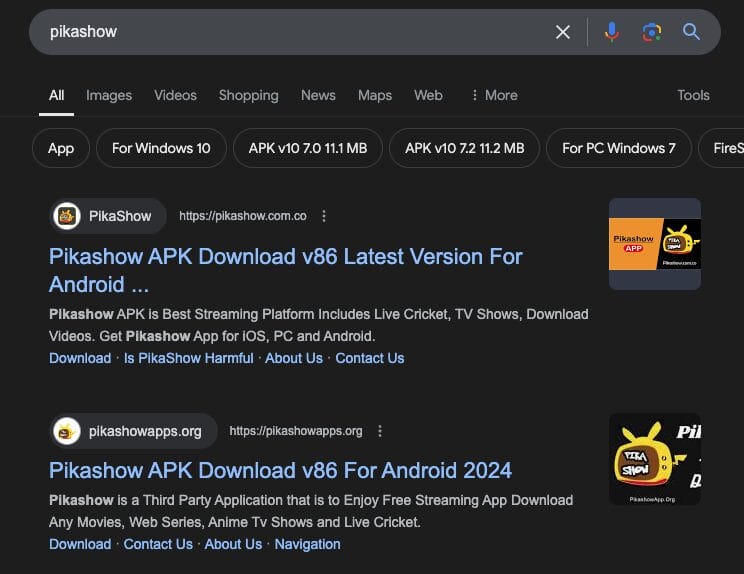The width and height of the screenshot is (744, 574).
Task: Open Pikashow APK Download v86 For Android 2024
Action: pos(280,471)
